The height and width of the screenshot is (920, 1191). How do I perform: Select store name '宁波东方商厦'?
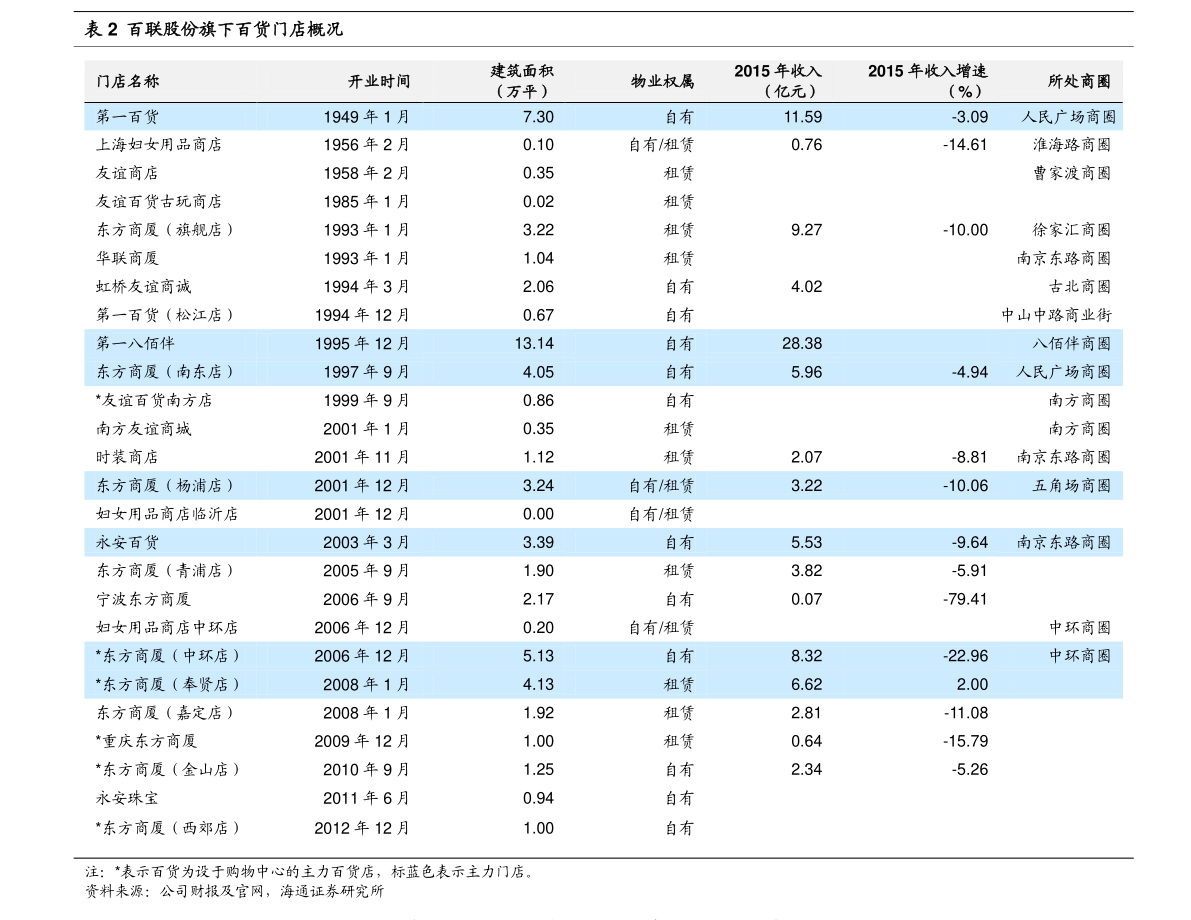tap(144, 599)
